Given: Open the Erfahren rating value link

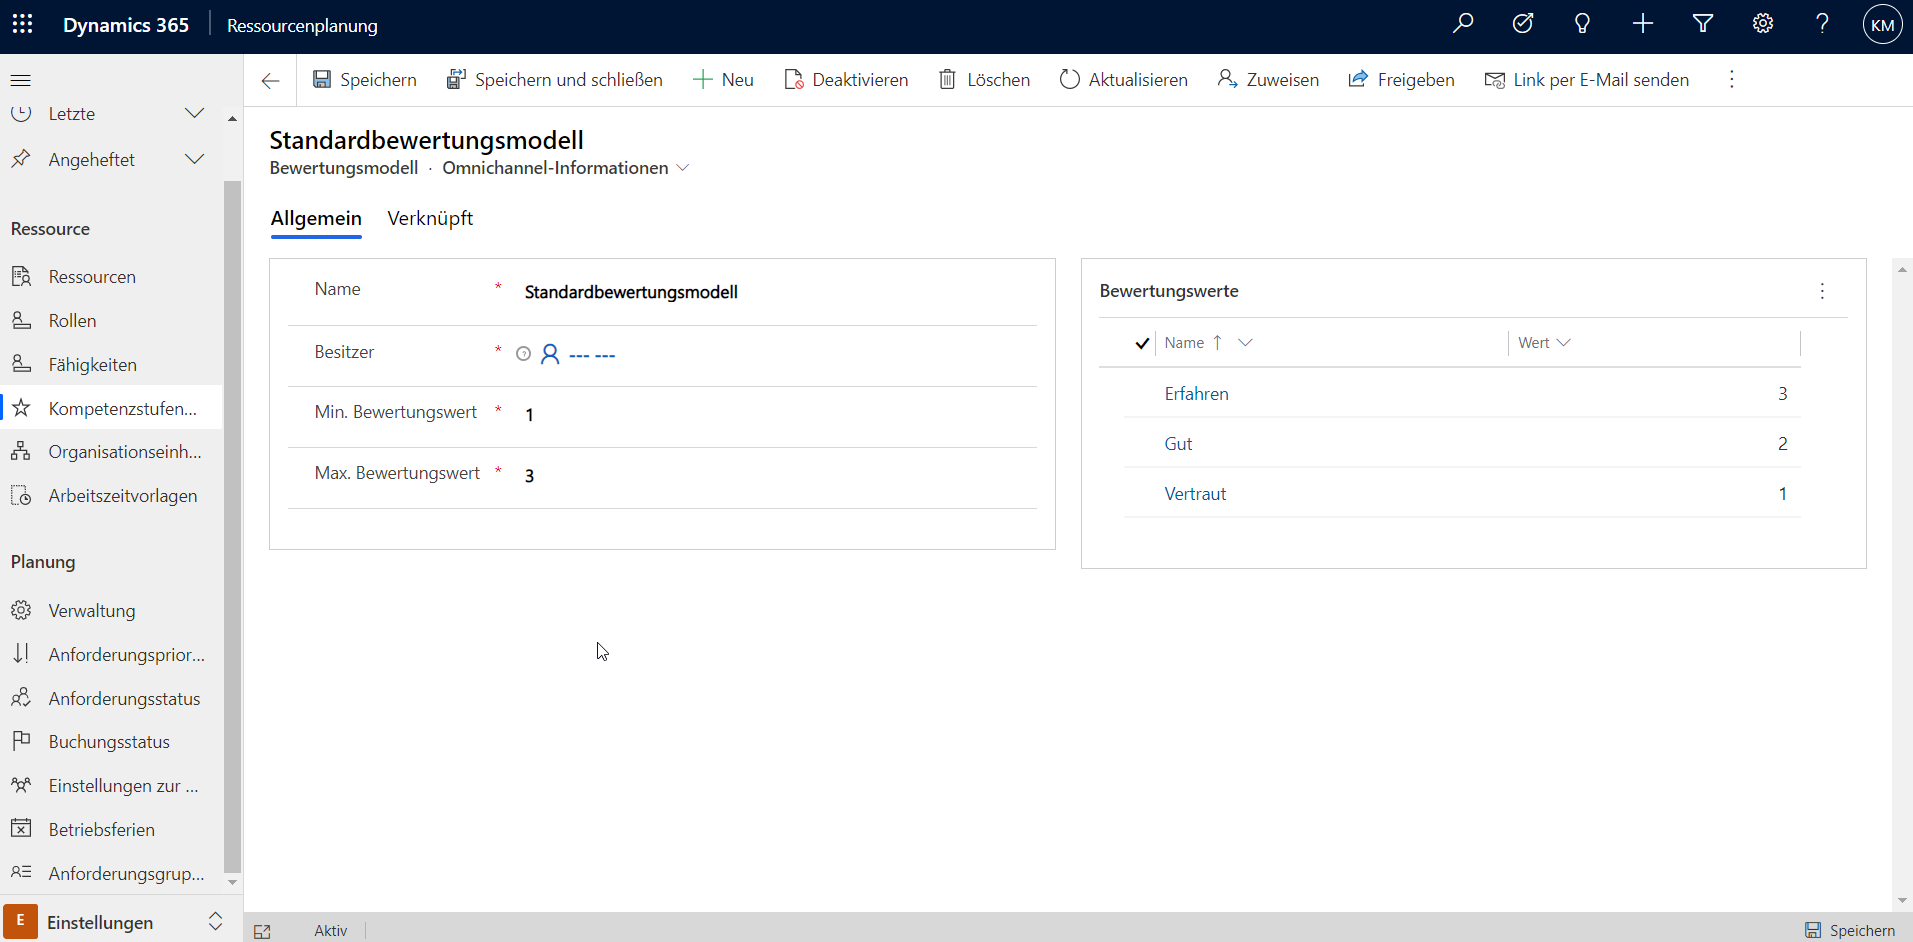Looking at the screenshot, I should click(1196, 394).
